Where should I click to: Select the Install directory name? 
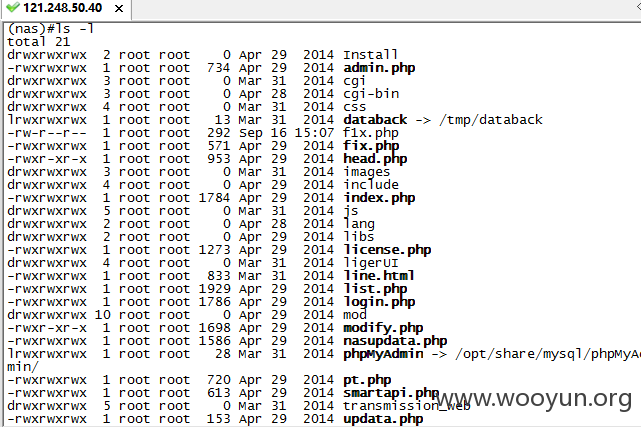pos(370,55)
